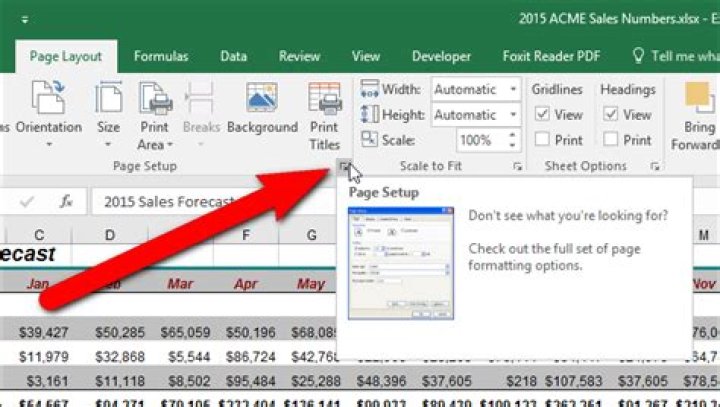Click the Mar month header cell
The height and width of the screenshot is (407, 720).
tap(180, 283)
